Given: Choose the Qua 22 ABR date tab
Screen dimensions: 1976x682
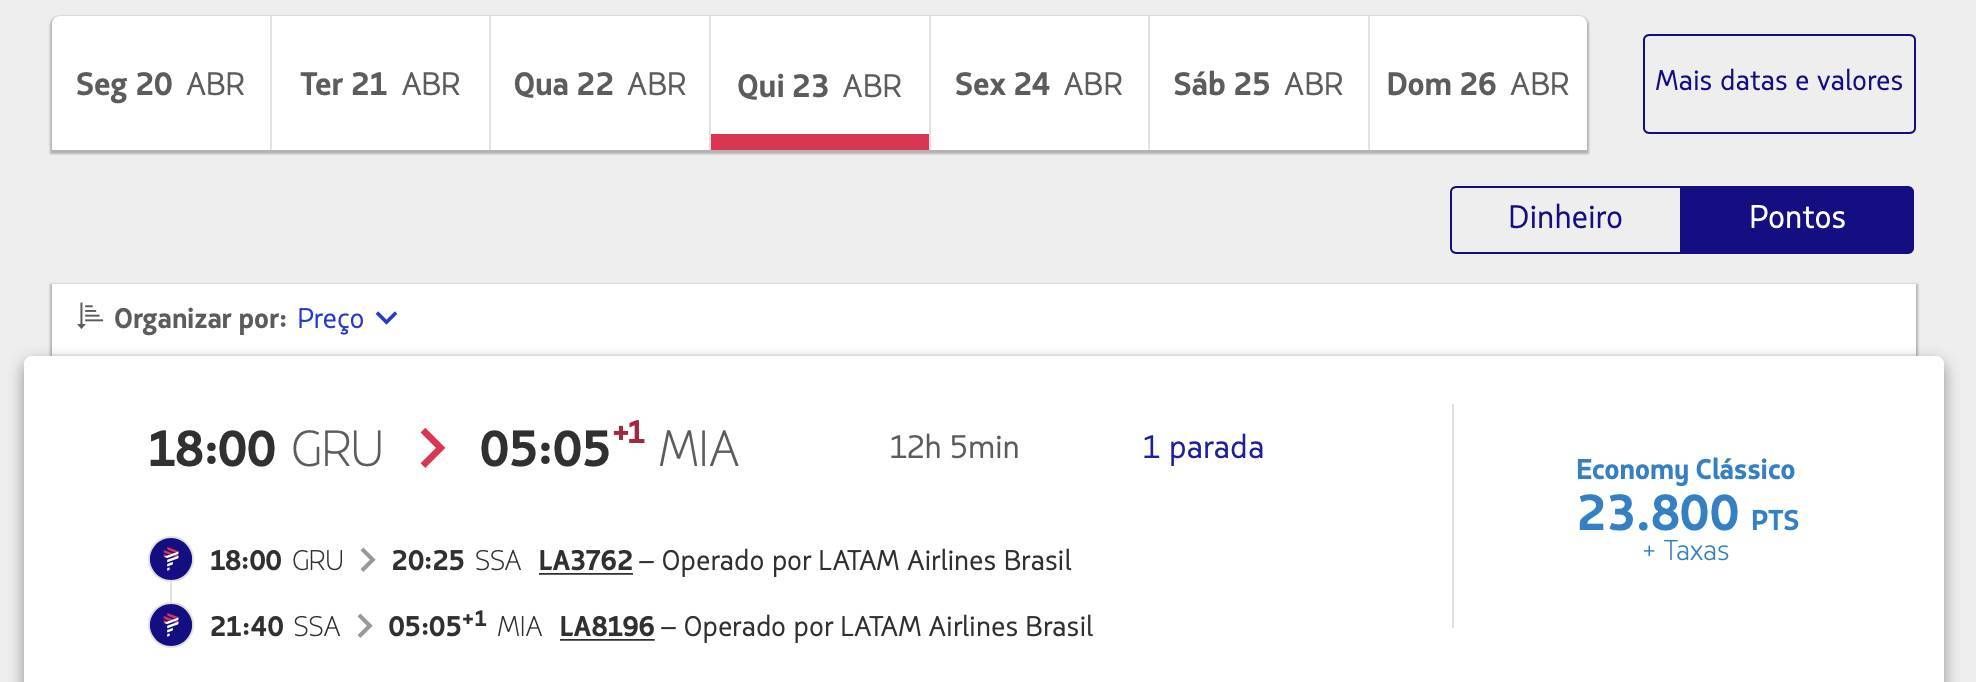Looking at the screenshot, I should [x=600, y=84].
